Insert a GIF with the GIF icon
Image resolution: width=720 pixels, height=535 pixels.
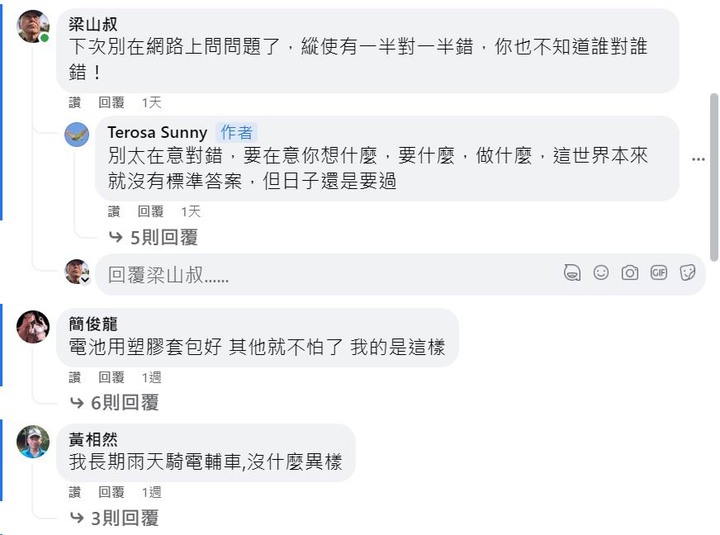pos(658,272)
